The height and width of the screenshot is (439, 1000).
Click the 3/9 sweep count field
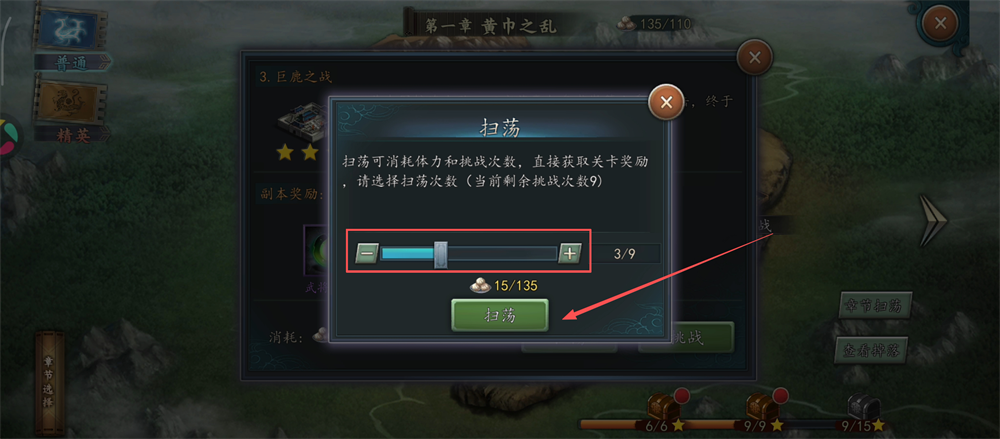[624, 253]
